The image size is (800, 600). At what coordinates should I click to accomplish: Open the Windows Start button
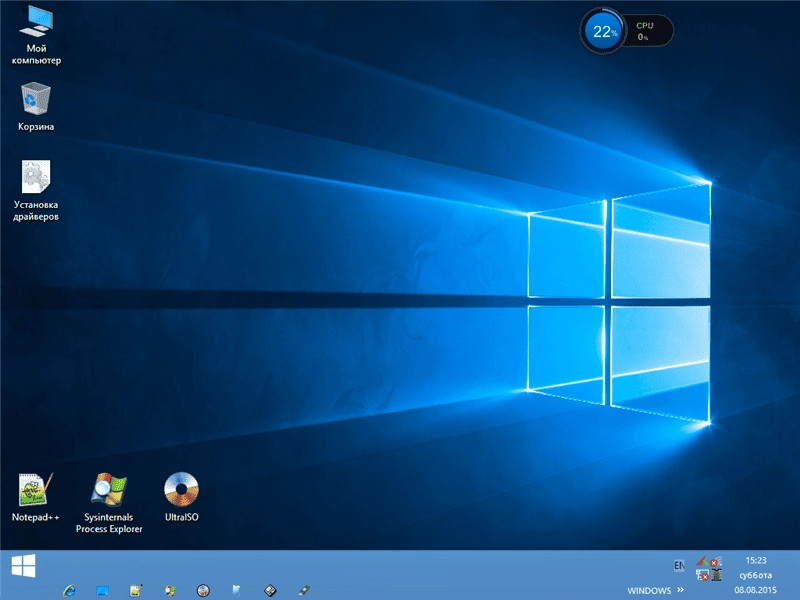tap(23, 566)
